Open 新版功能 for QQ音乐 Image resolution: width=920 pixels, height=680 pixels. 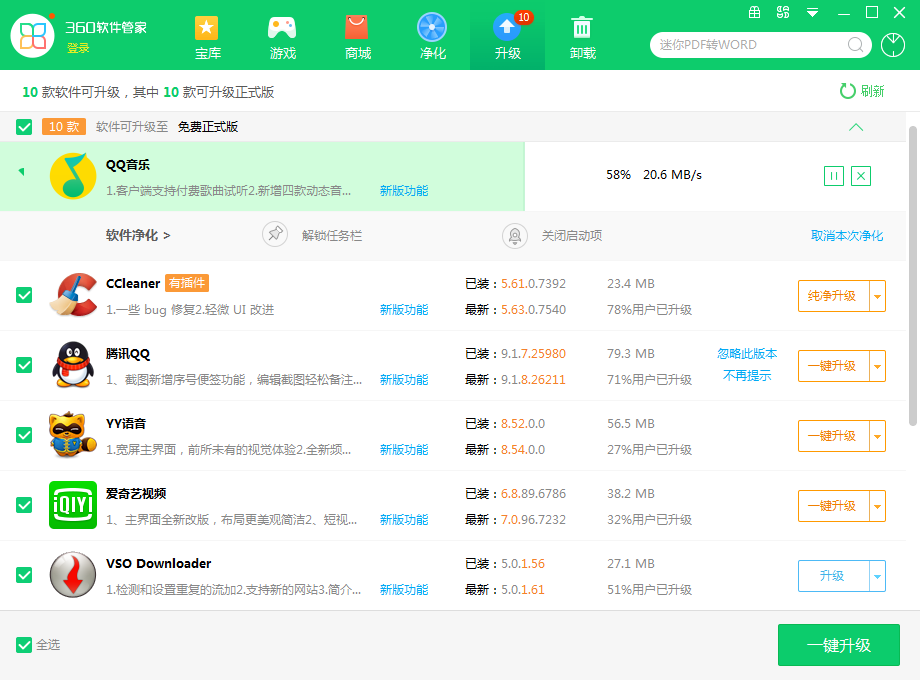click(x=404, y=191)
